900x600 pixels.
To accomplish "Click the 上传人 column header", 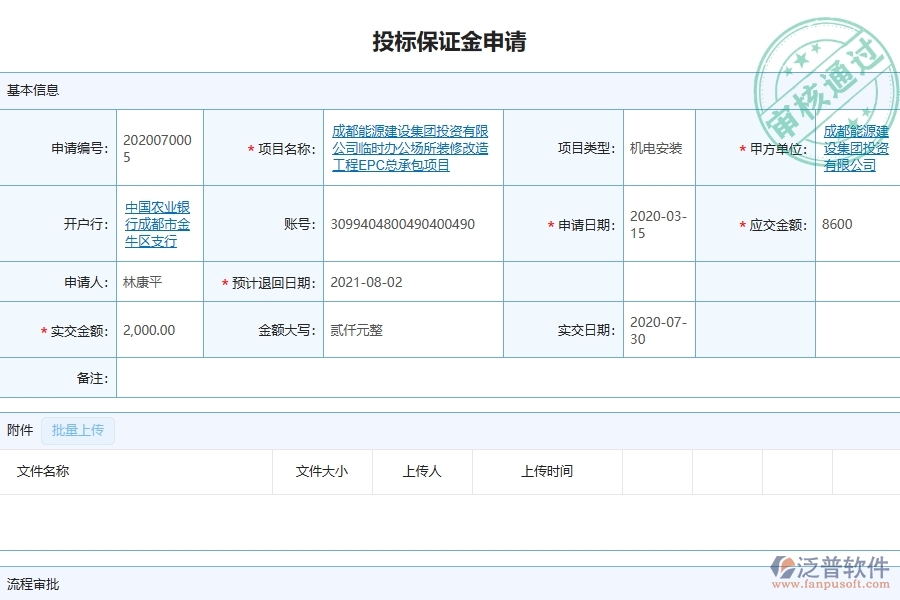I will [x=421, y=471].
